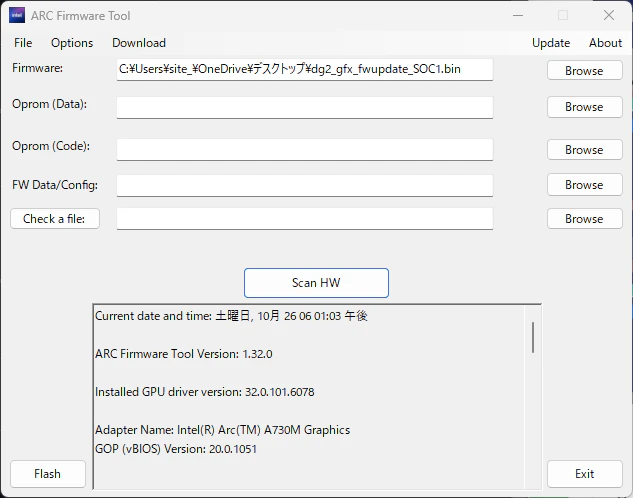Open the Options menu
Screen dimensions: 633x498
72,43
